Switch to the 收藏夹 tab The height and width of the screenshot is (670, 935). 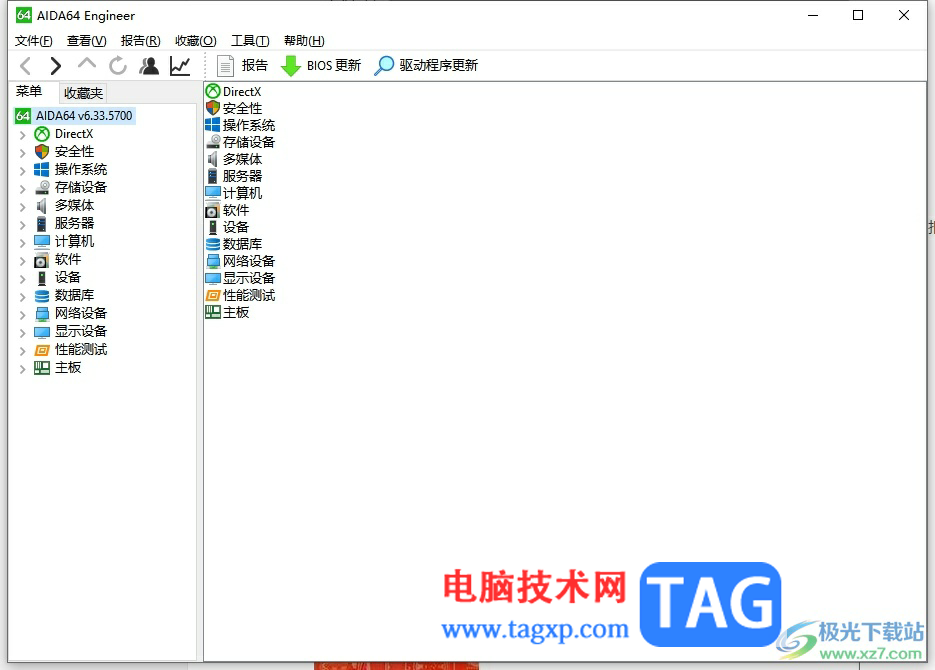click(83, 93)
